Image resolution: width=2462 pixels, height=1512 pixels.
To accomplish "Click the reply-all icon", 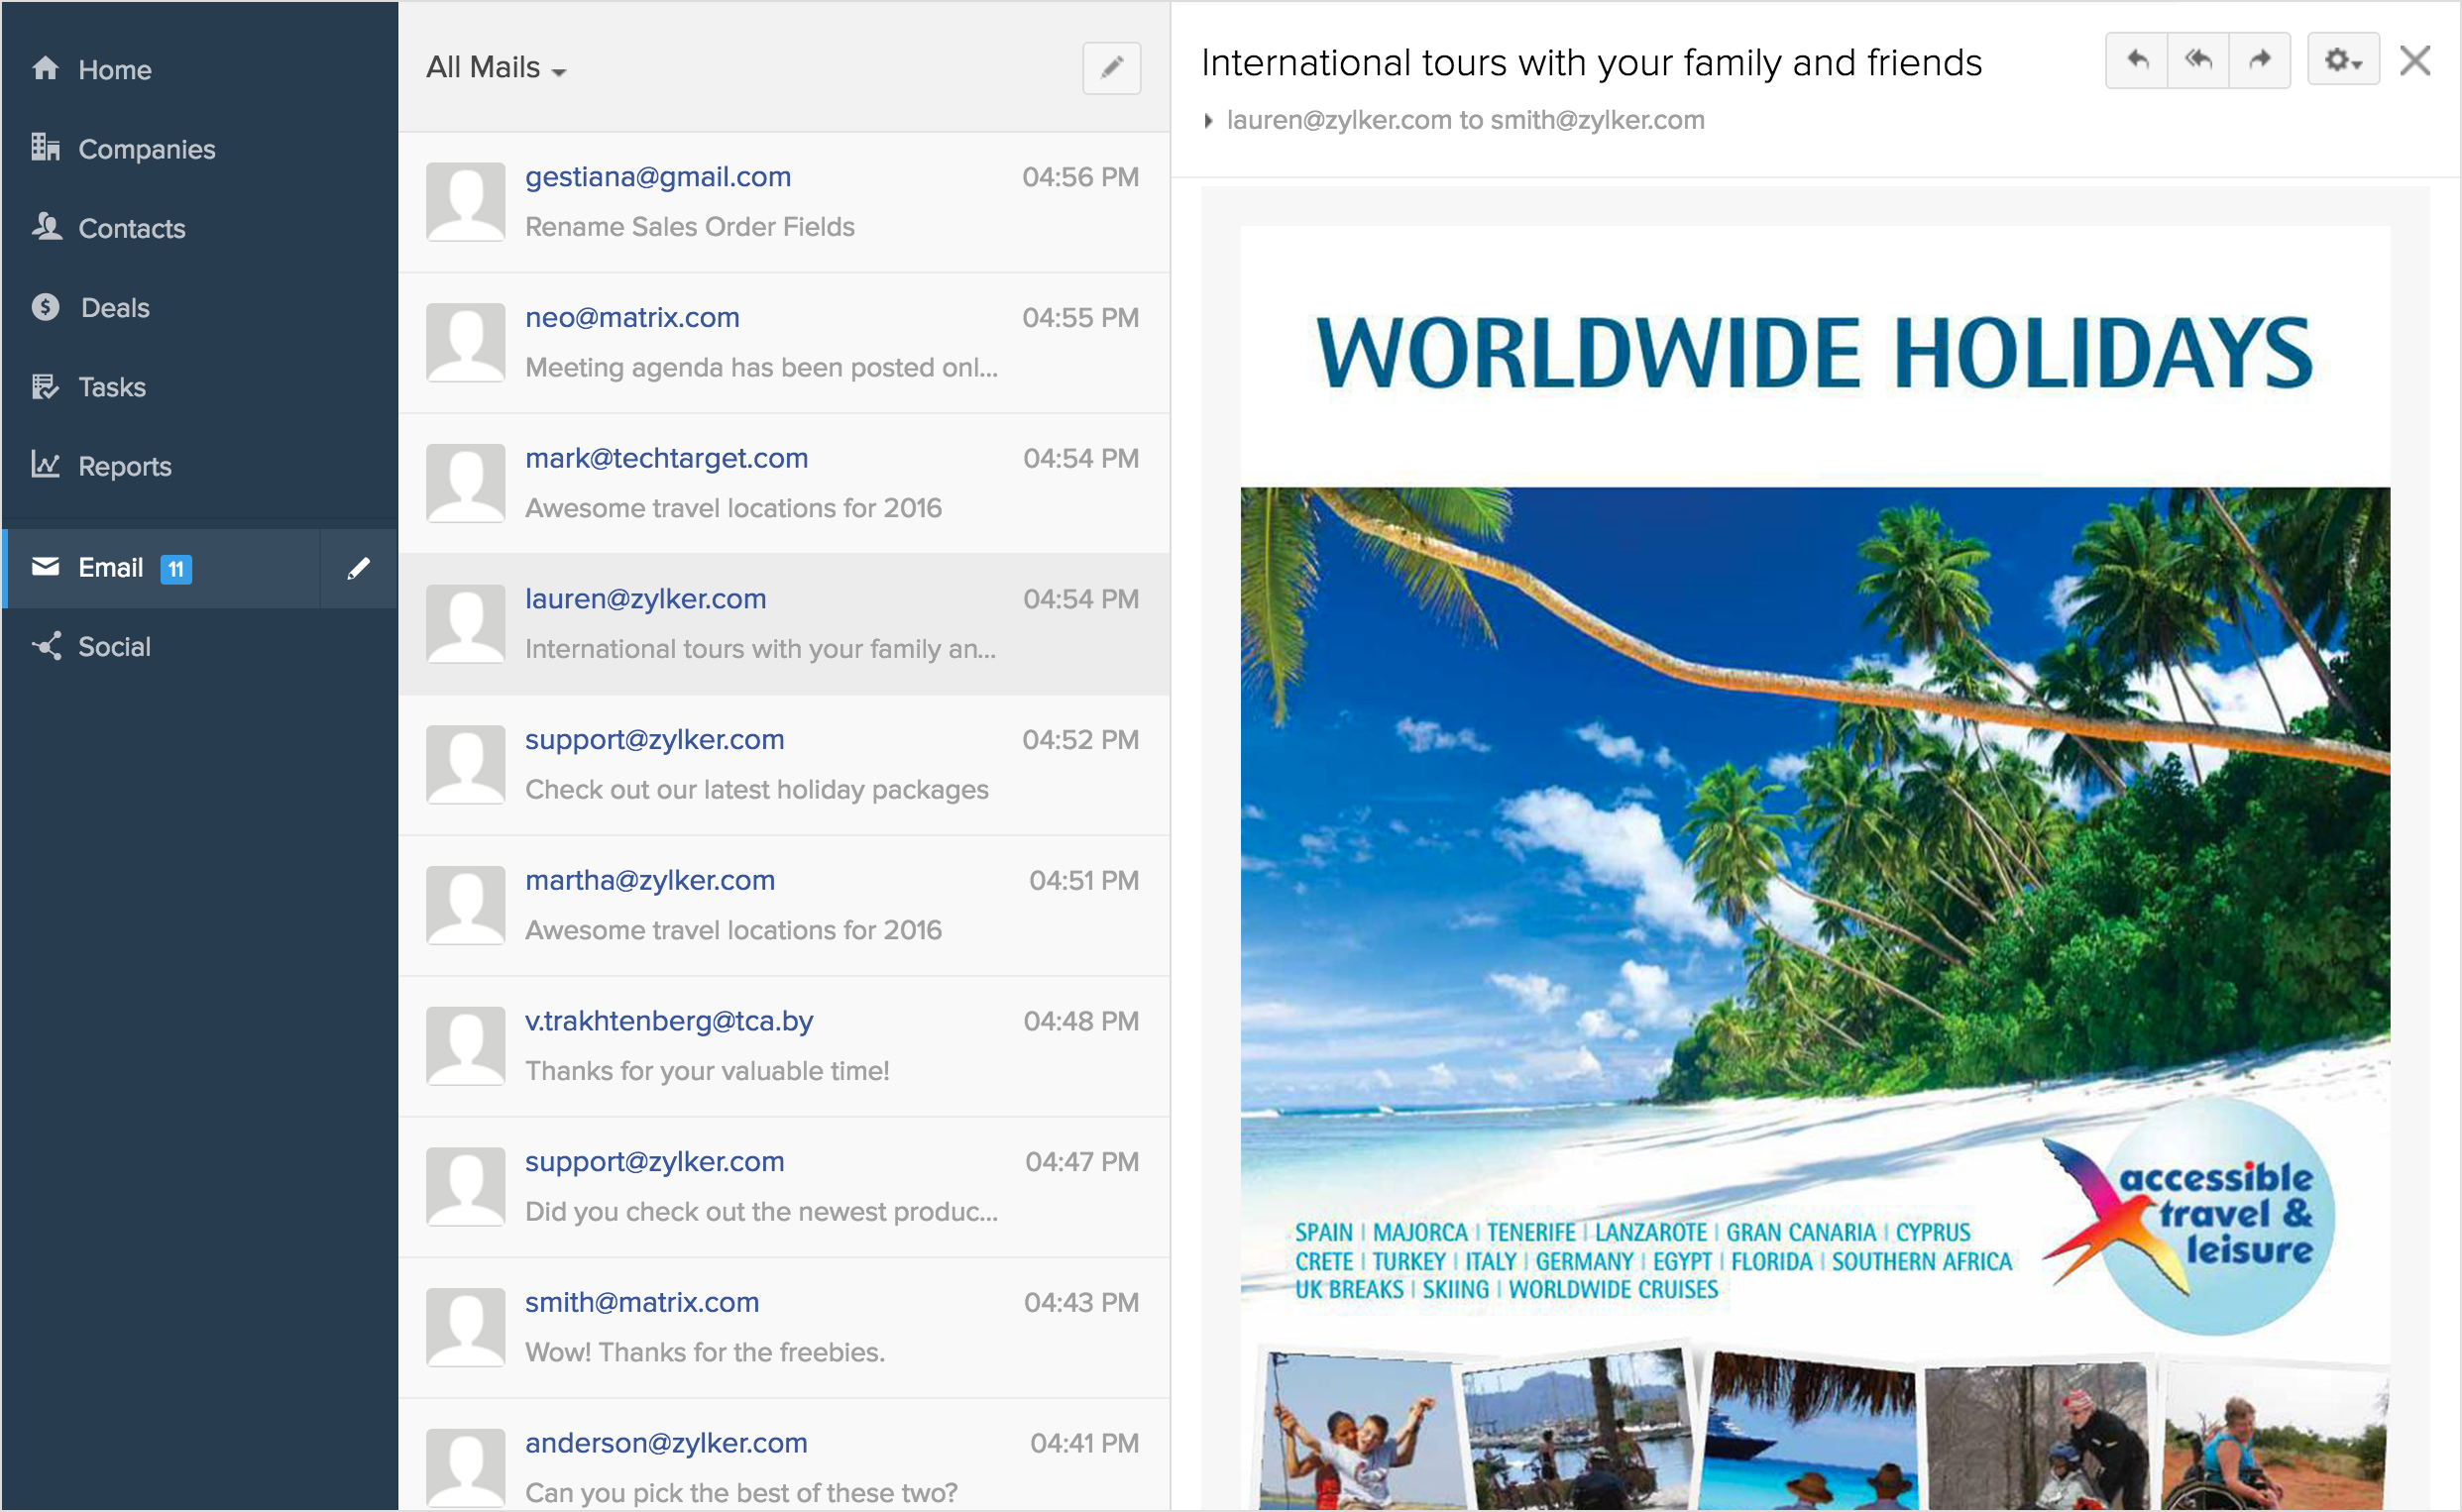I will pos(2198,61).
